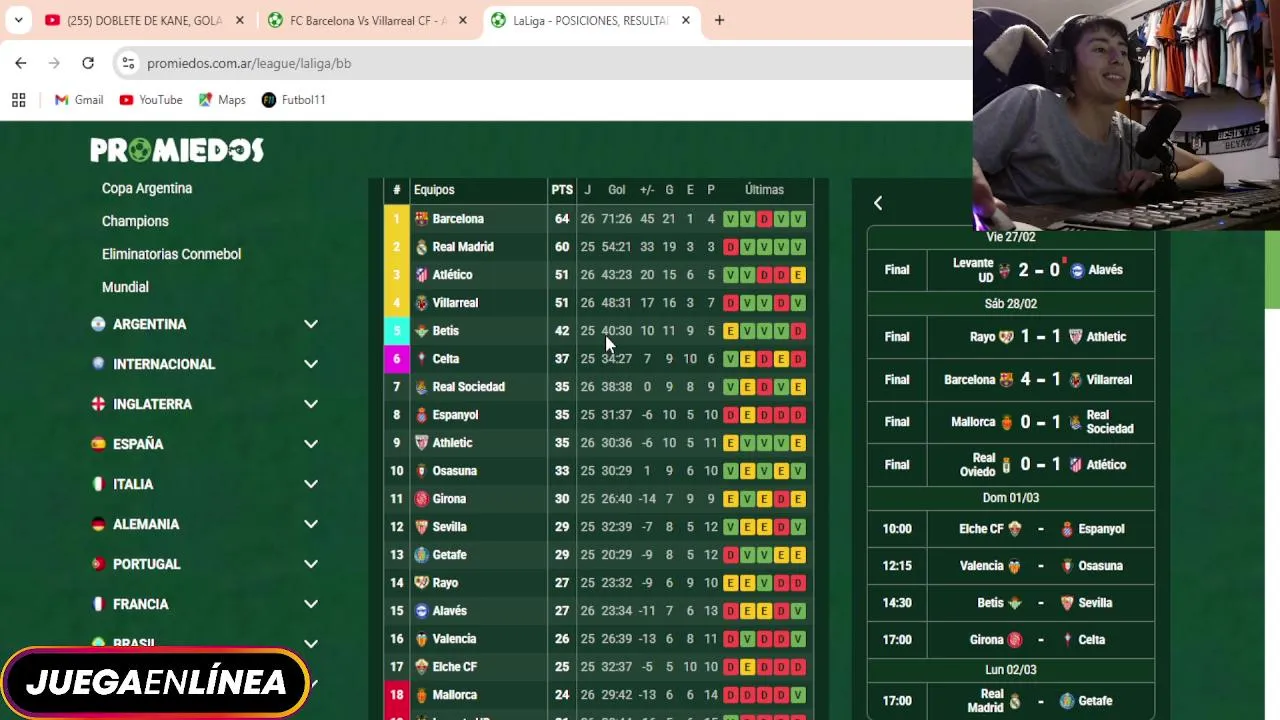Open Mallorca row in standings
1280x720 pixels.
coord(598,695)
